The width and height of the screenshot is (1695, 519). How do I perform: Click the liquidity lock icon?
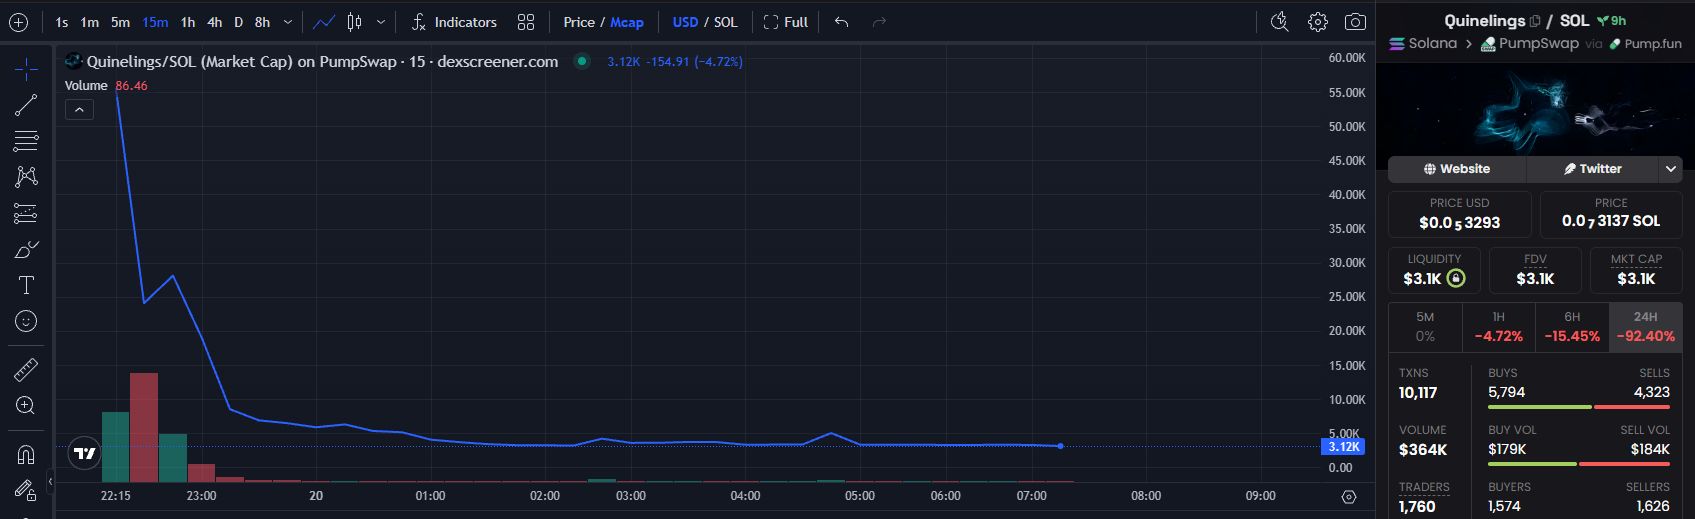tap(1456, 279)
